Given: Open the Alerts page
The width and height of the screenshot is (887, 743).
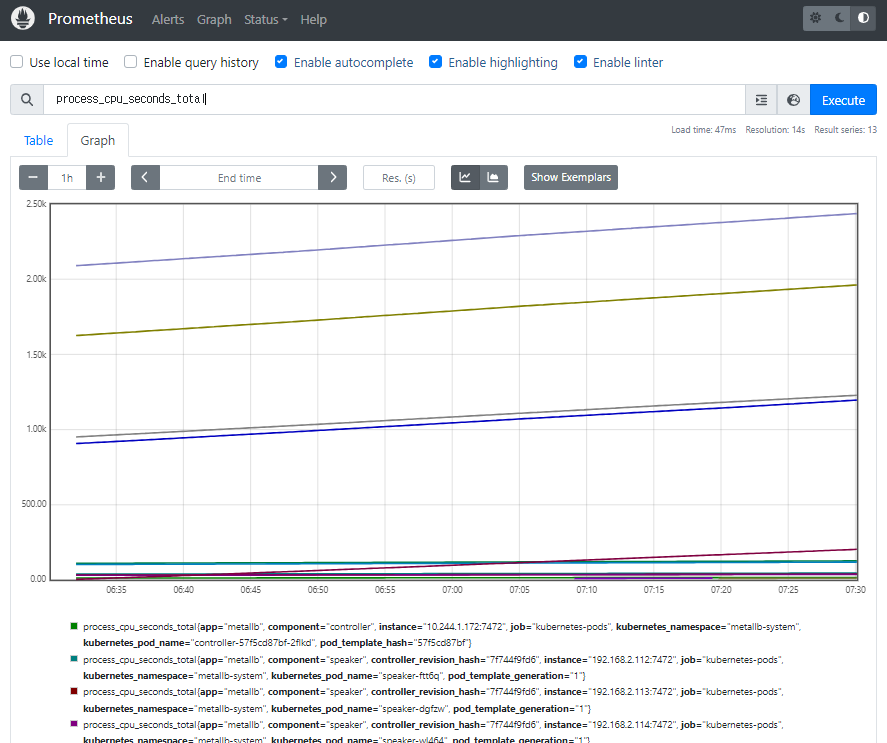Looking at the screenshot, I should 168,19.
